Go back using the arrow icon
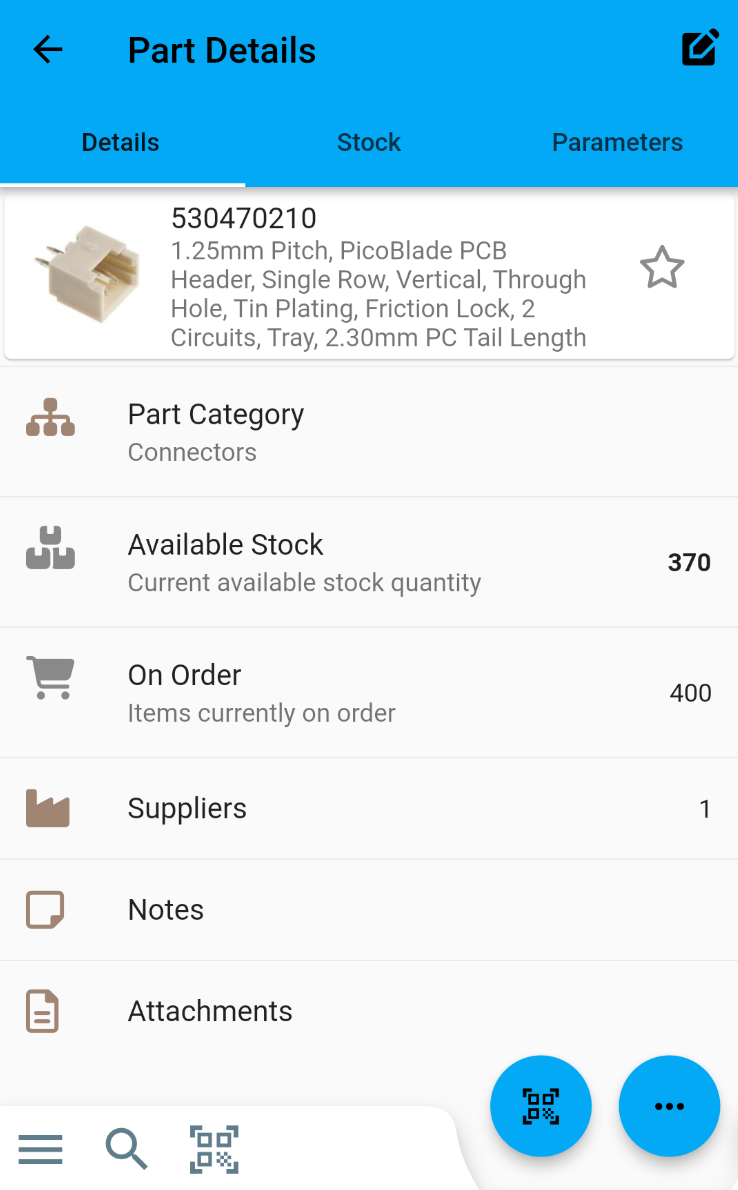738x1190 pixels. pyautogui.click(x=48, y=50)
